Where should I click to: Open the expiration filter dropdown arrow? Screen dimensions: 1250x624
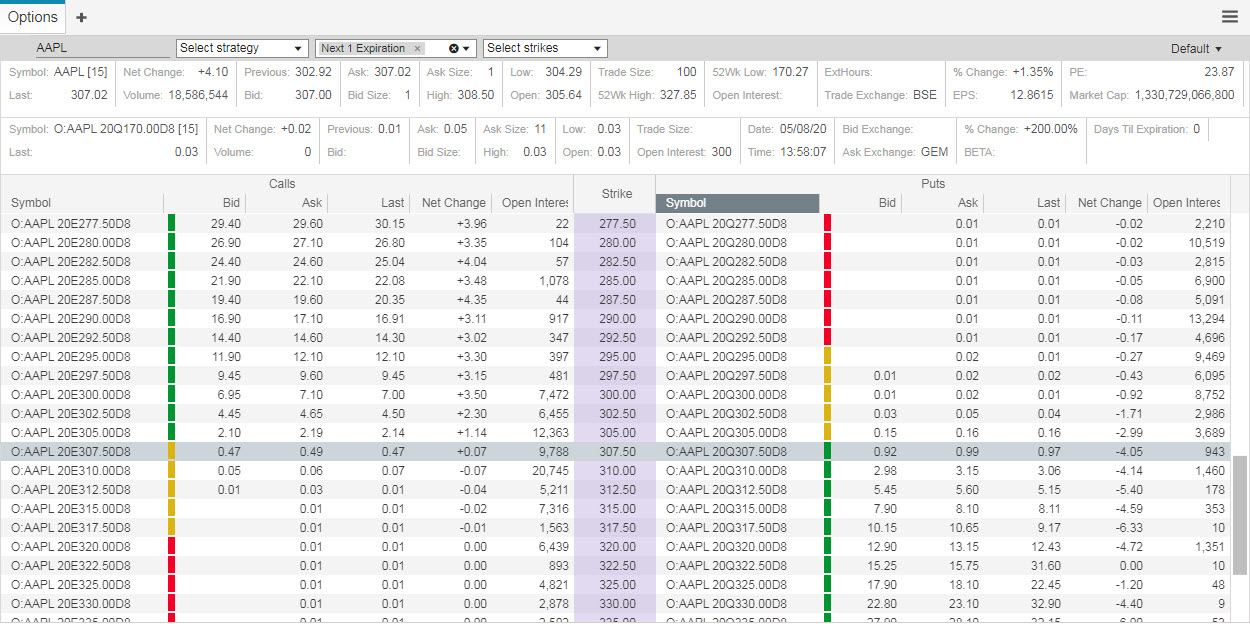coord(465,47)
